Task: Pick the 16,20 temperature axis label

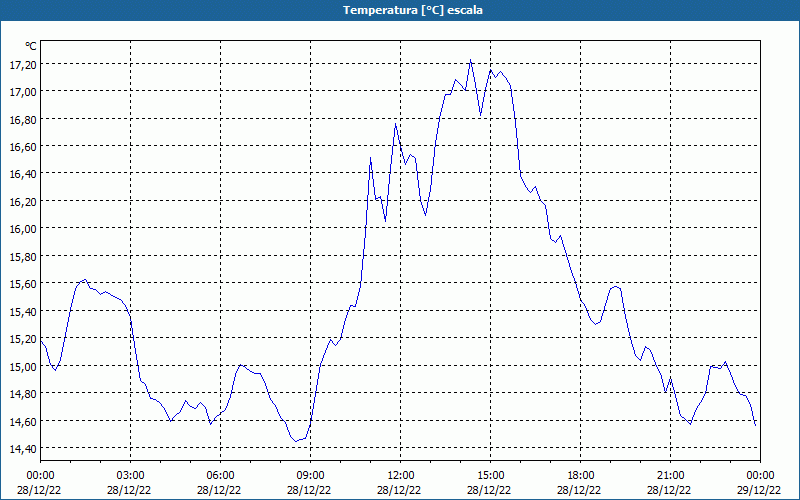Action: point(23,202)
